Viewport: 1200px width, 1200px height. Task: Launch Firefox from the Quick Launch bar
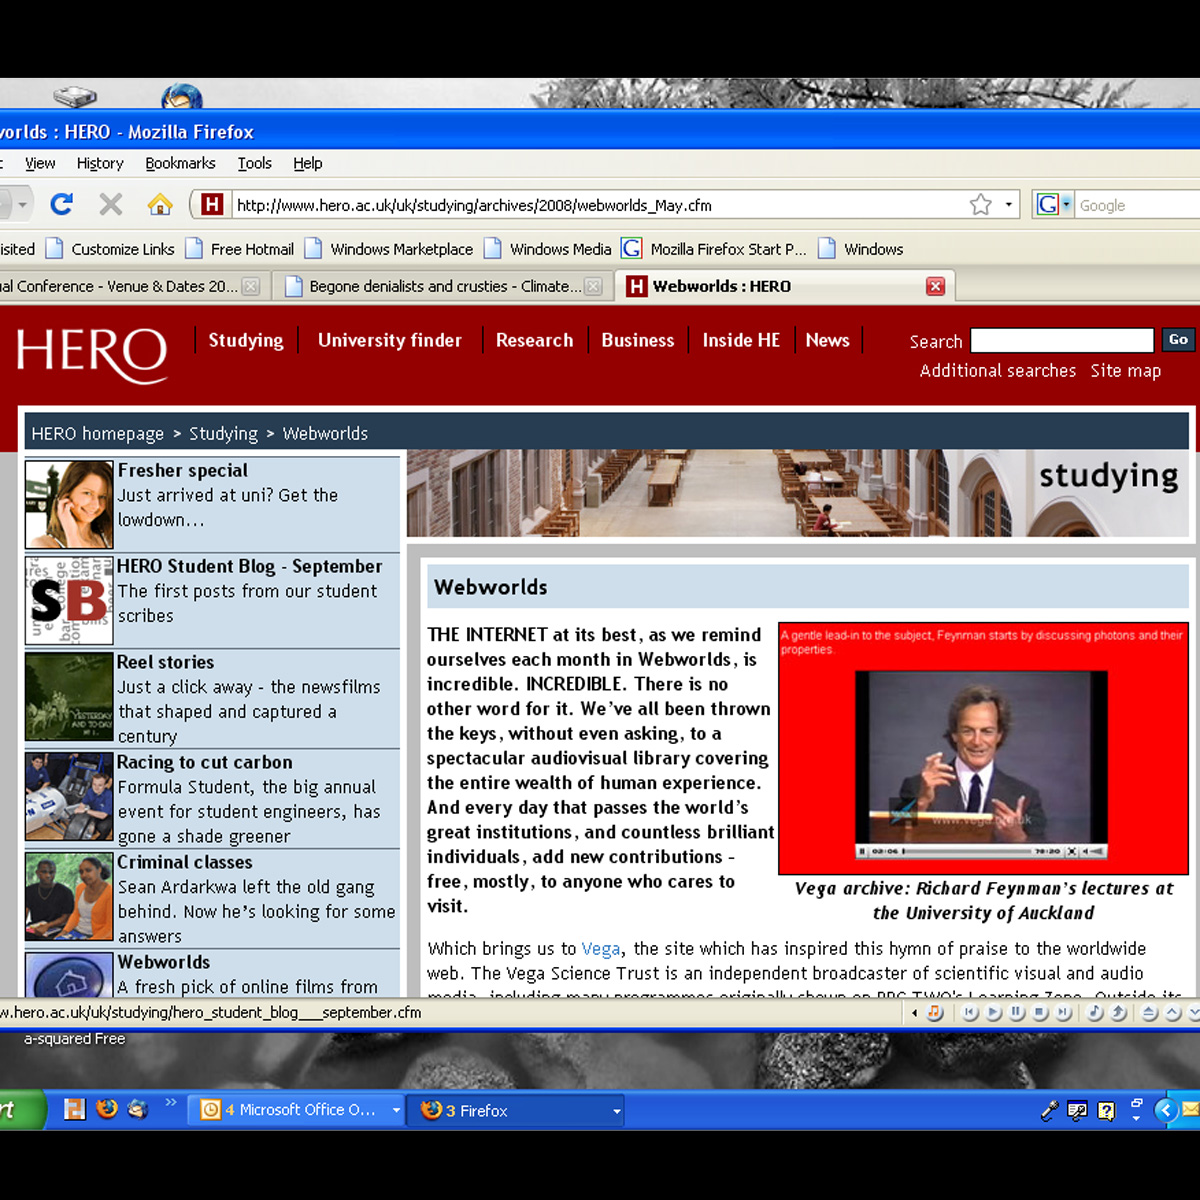point(106,1109)
